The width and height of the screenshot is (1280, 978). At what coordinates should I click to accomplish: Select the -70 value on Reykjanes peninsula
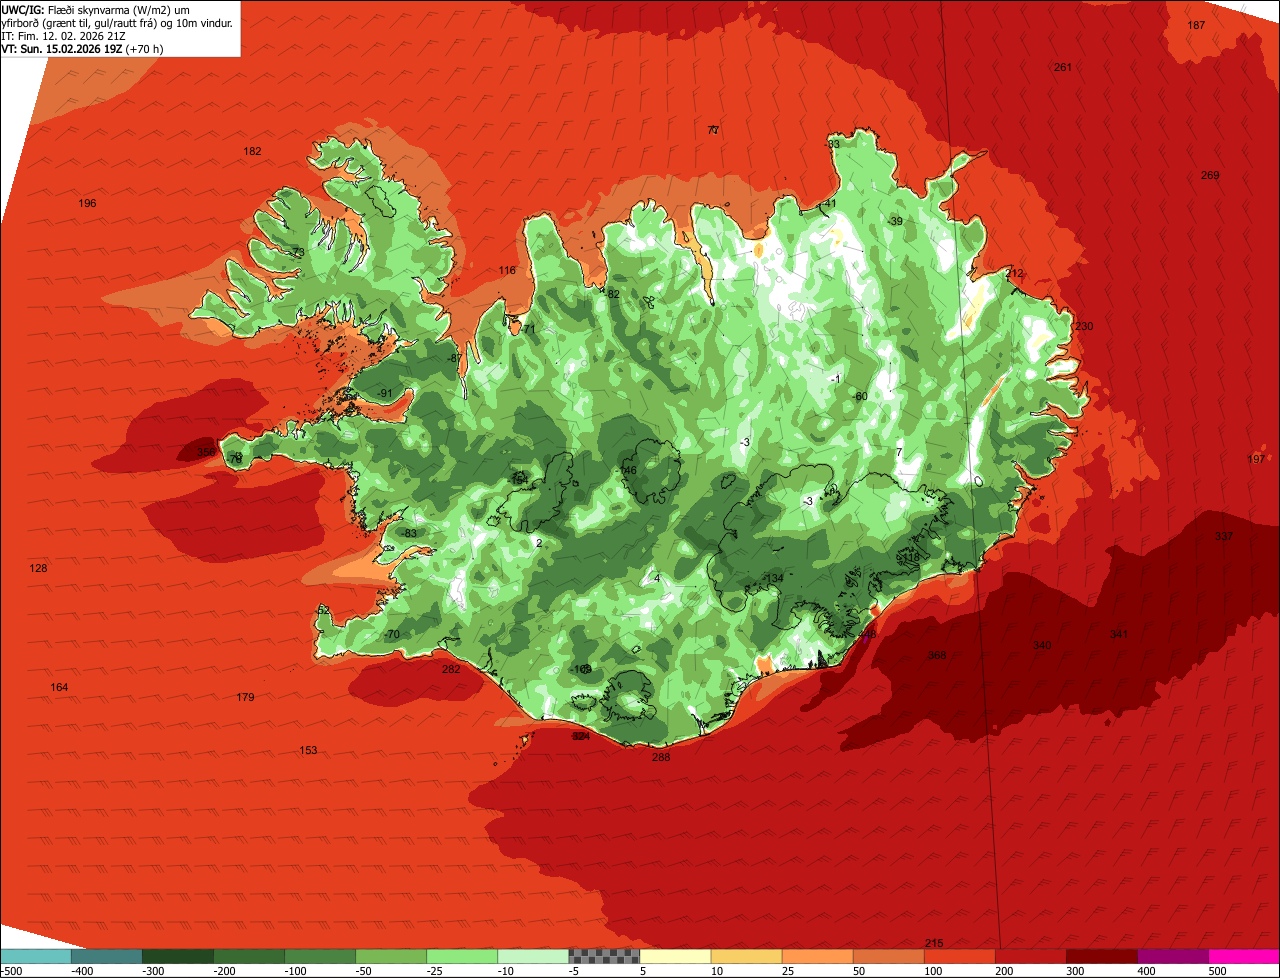coord(391,634)
